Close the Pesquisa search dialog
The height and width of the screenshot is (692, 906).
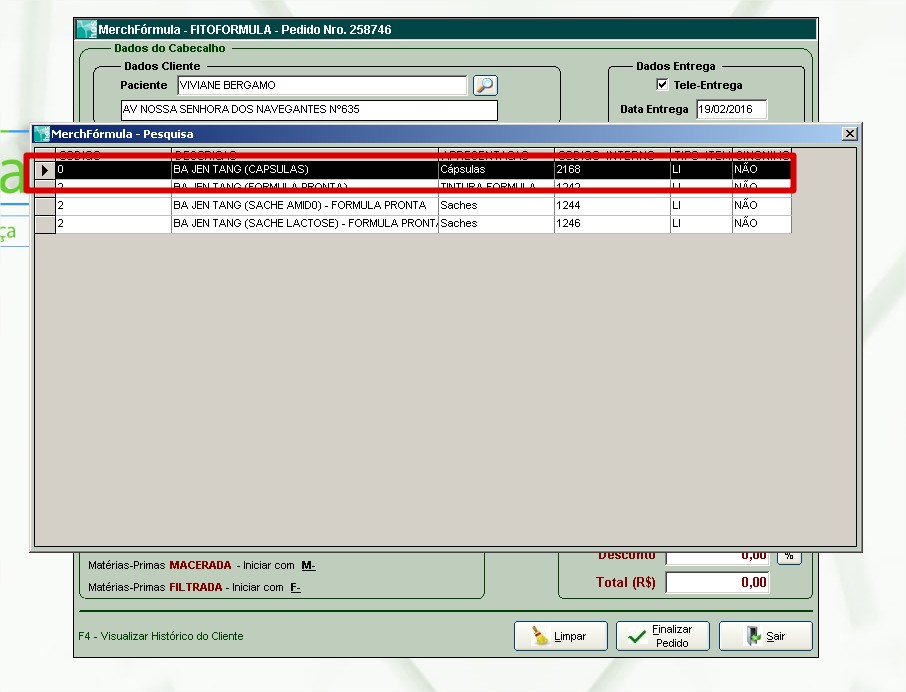pyautogui.click(x=849, y=133)
